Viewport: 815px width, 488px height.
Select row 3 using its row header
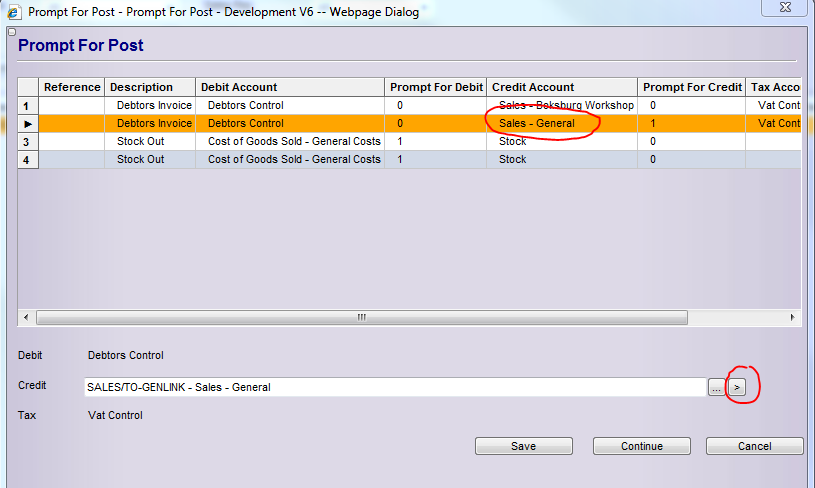point(28,142)
